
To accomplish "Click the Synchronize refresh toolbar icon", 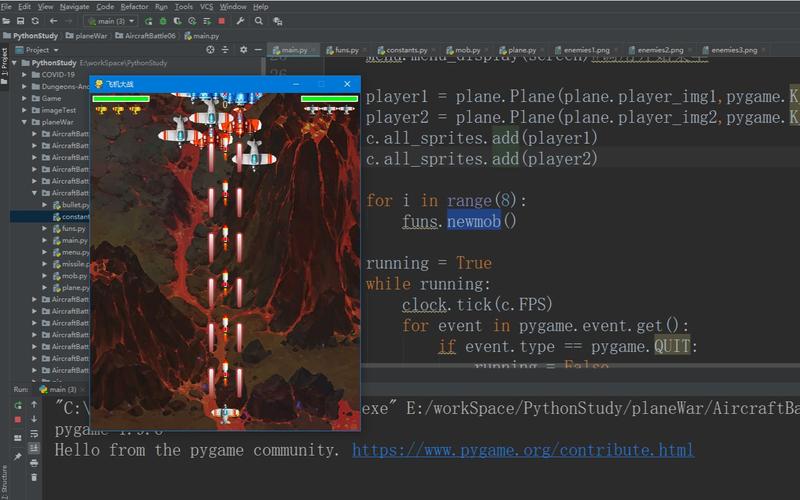I will [35, 21].
